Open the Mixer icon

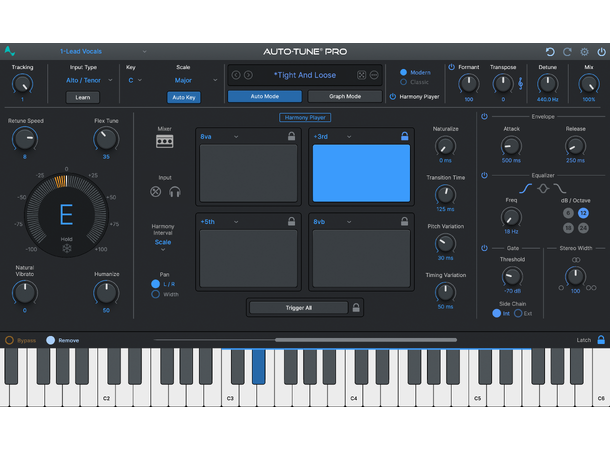[x=165, y=141]
